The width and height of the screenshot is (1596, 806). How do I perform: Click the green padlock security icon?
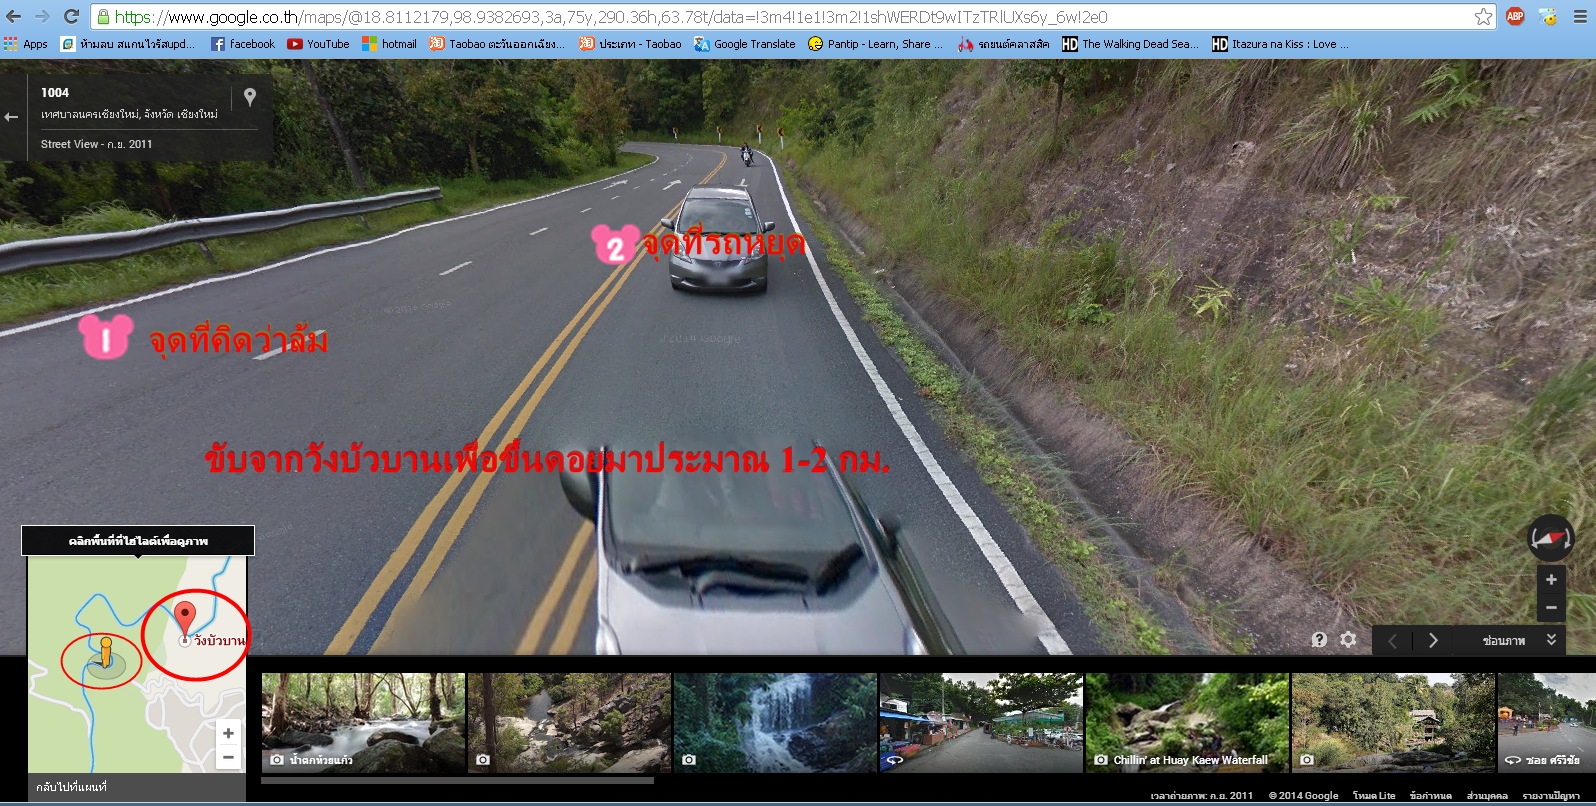[103, 17]
